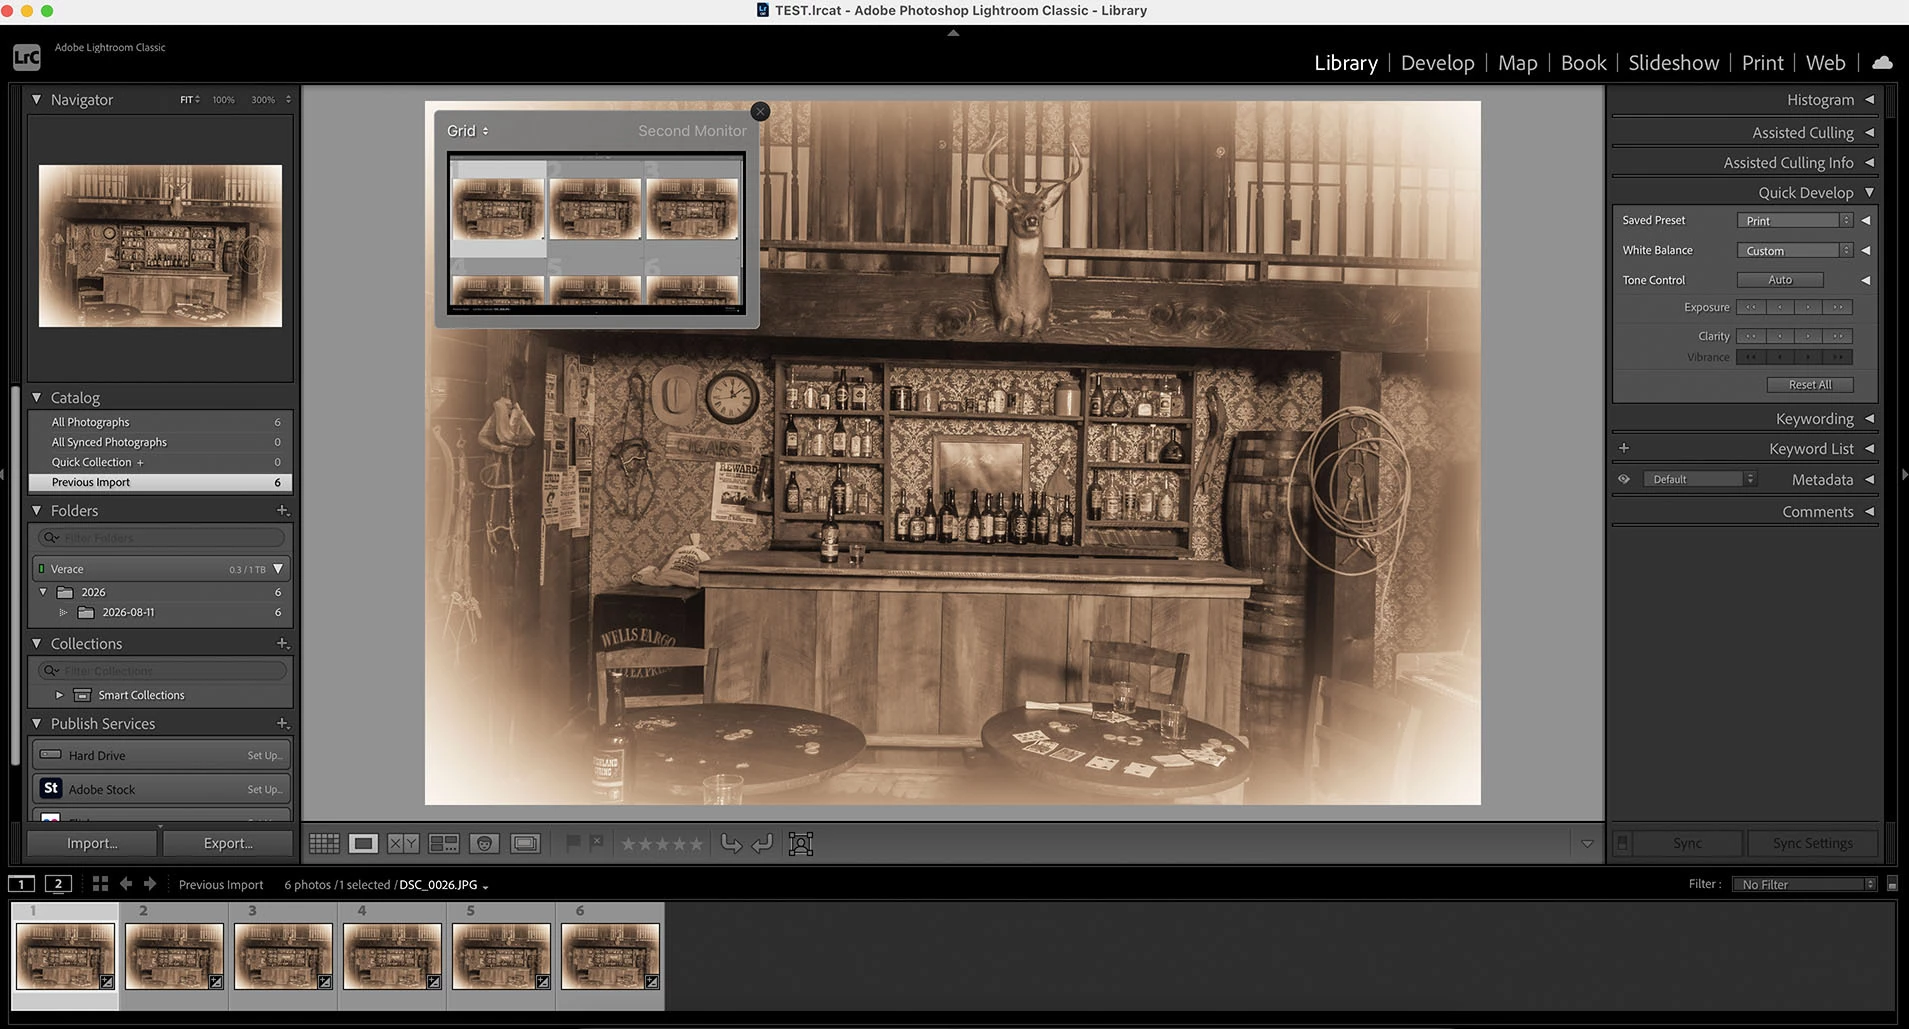Add a publish service with plus icon

(283, 723)
